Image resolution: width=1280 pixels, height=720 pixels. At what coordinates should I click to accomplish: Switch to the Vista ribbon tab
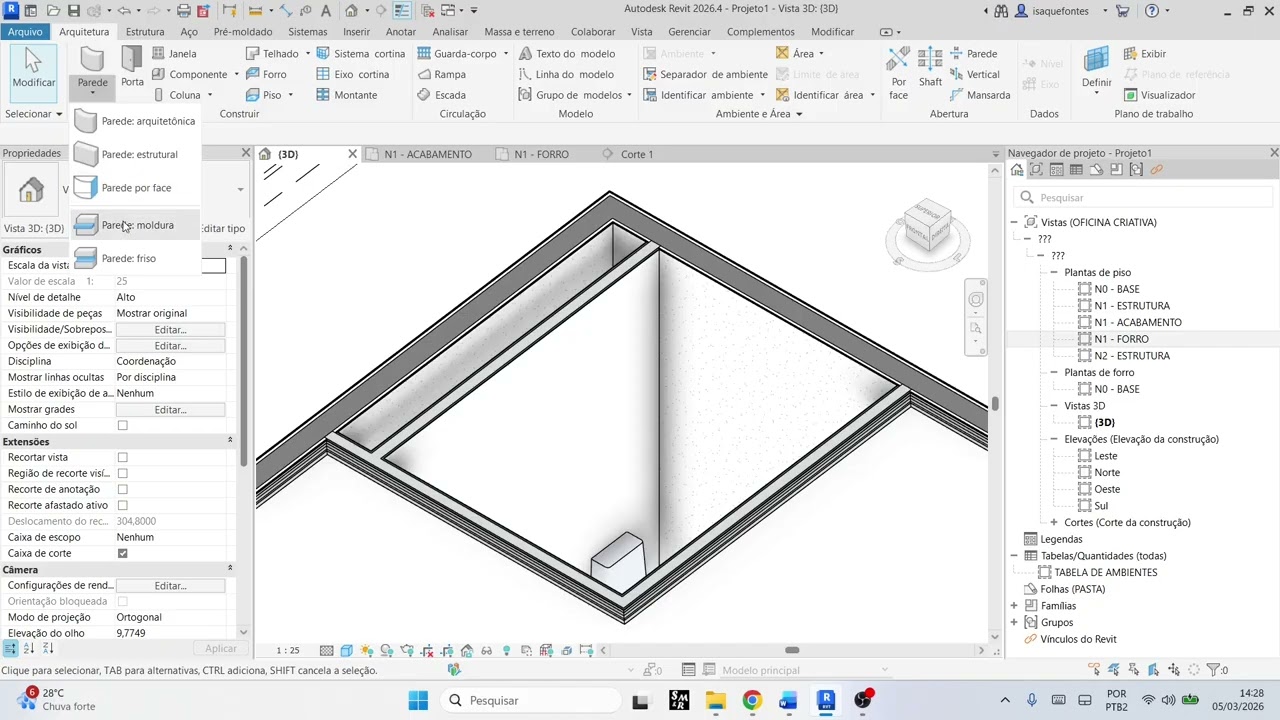pyautogui.click(x=642, y=32)
